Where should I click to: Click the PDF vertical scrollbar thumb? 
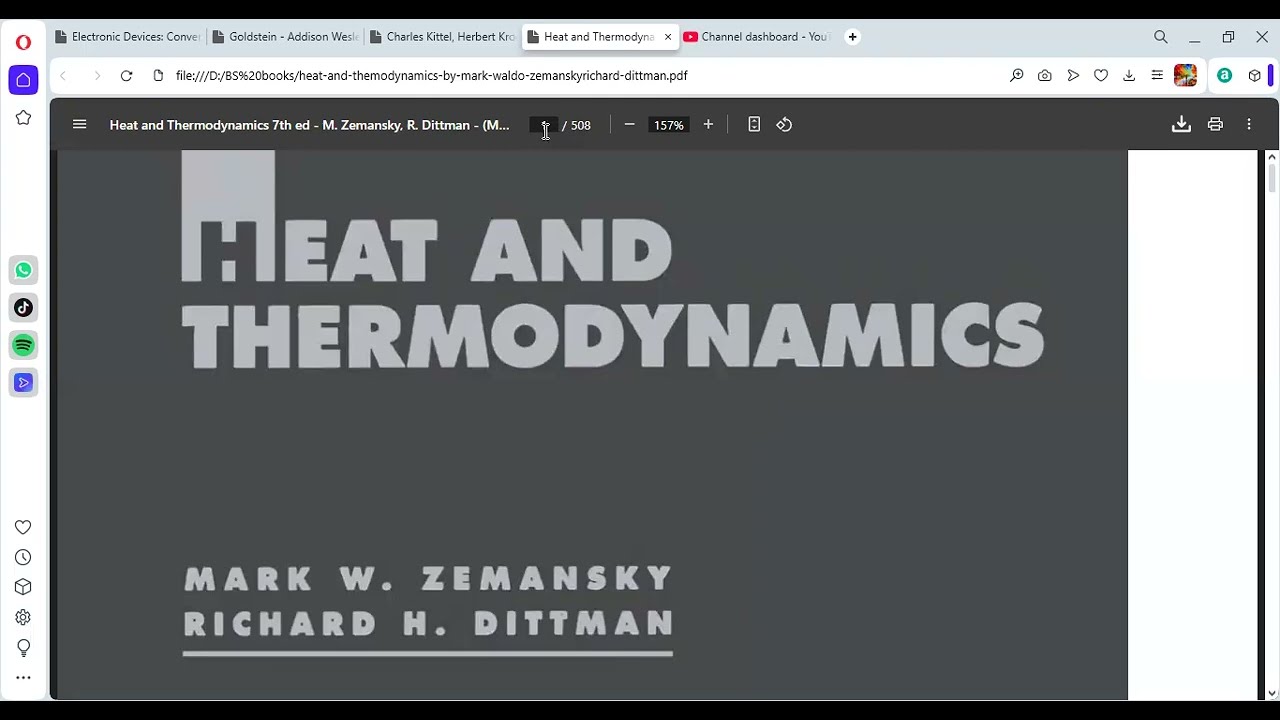point(1272,179)
